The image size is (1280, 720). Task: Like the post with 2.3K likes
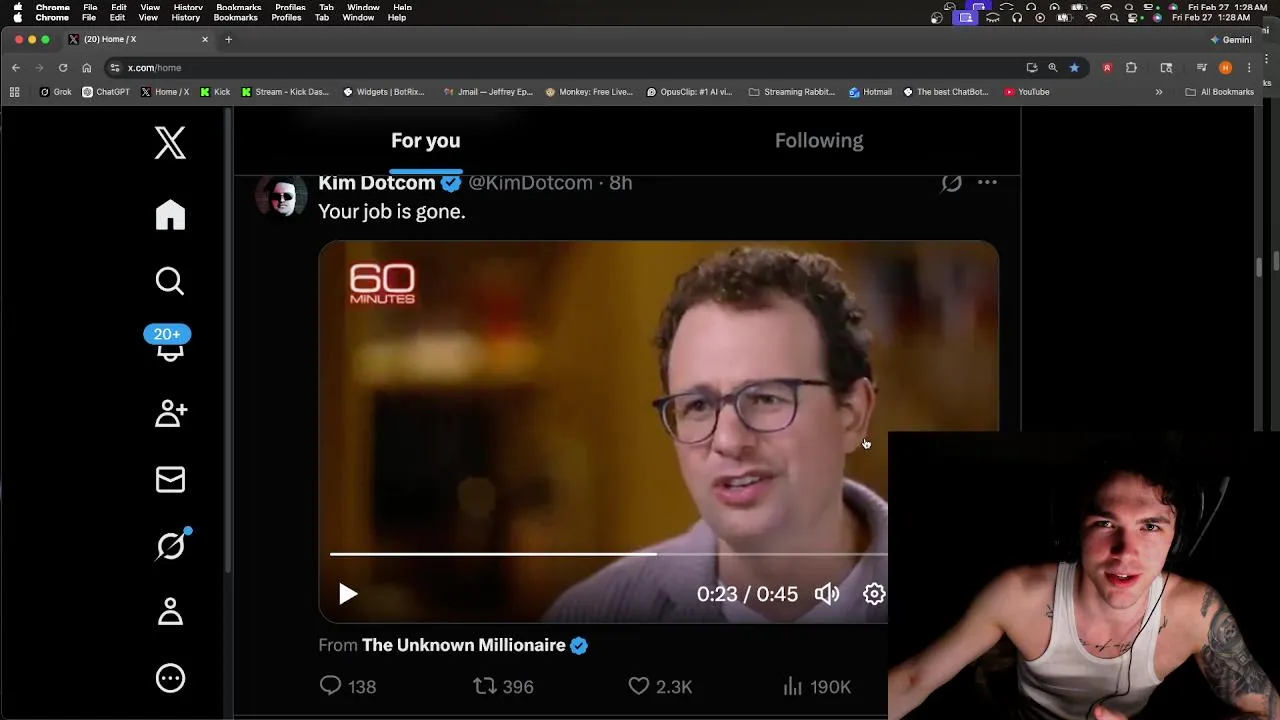(660, 686)
